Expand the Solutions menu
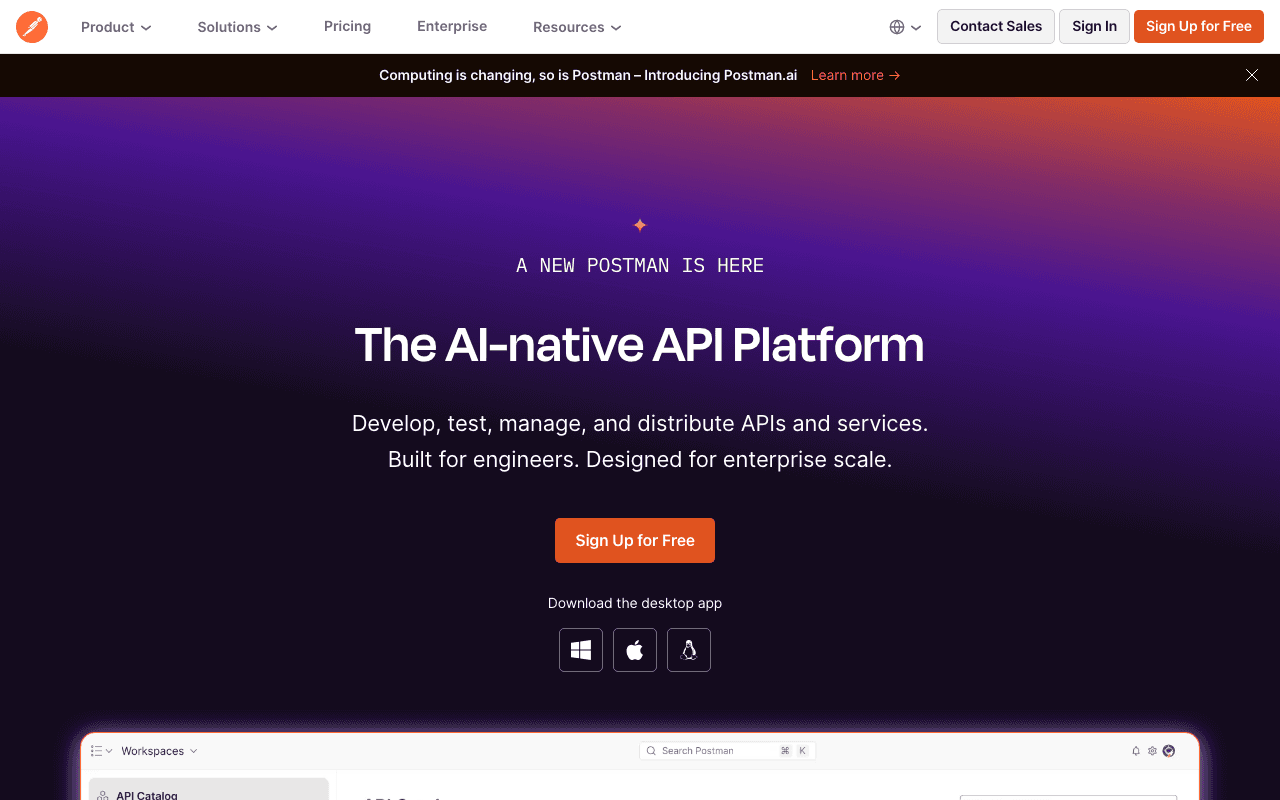The image size is (1280, 800). click(x=237, y=27)
